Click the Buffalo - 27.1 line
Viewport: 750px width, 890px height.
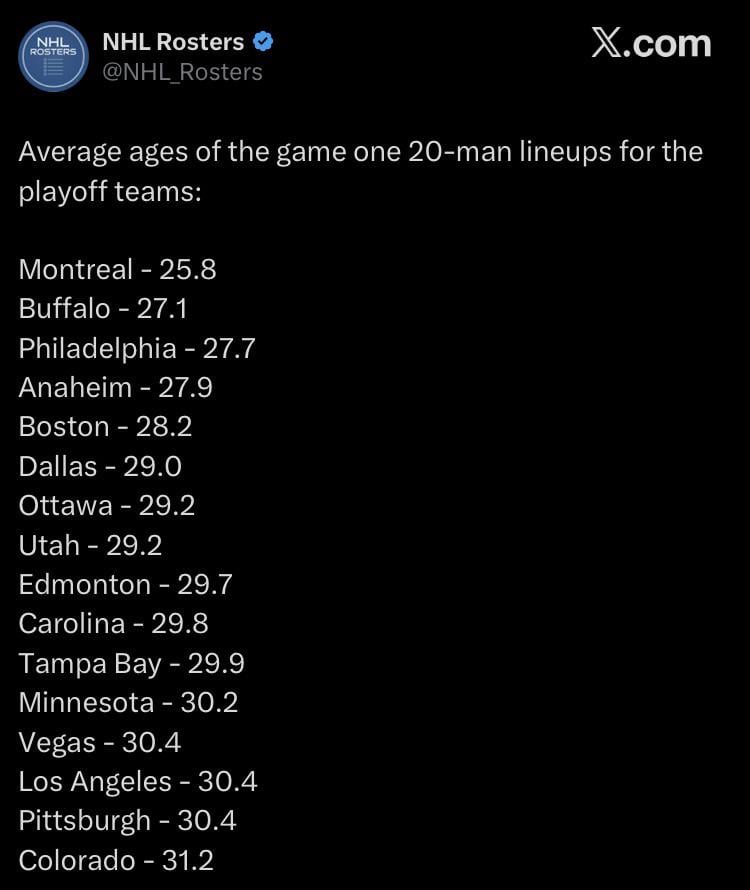click(103, 308)
